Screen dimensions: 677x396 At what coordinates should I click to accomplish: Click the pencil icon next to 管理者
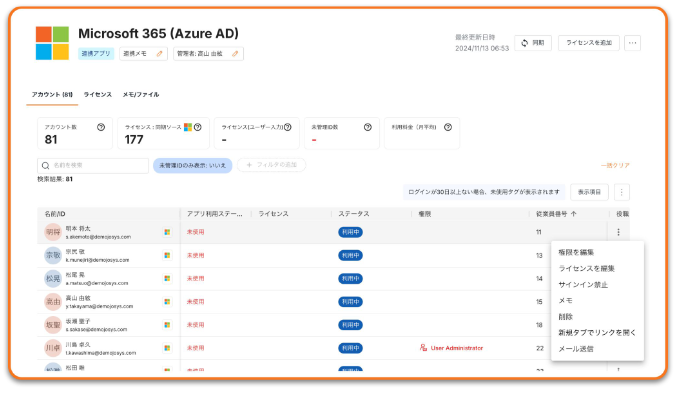pos(235,54)
